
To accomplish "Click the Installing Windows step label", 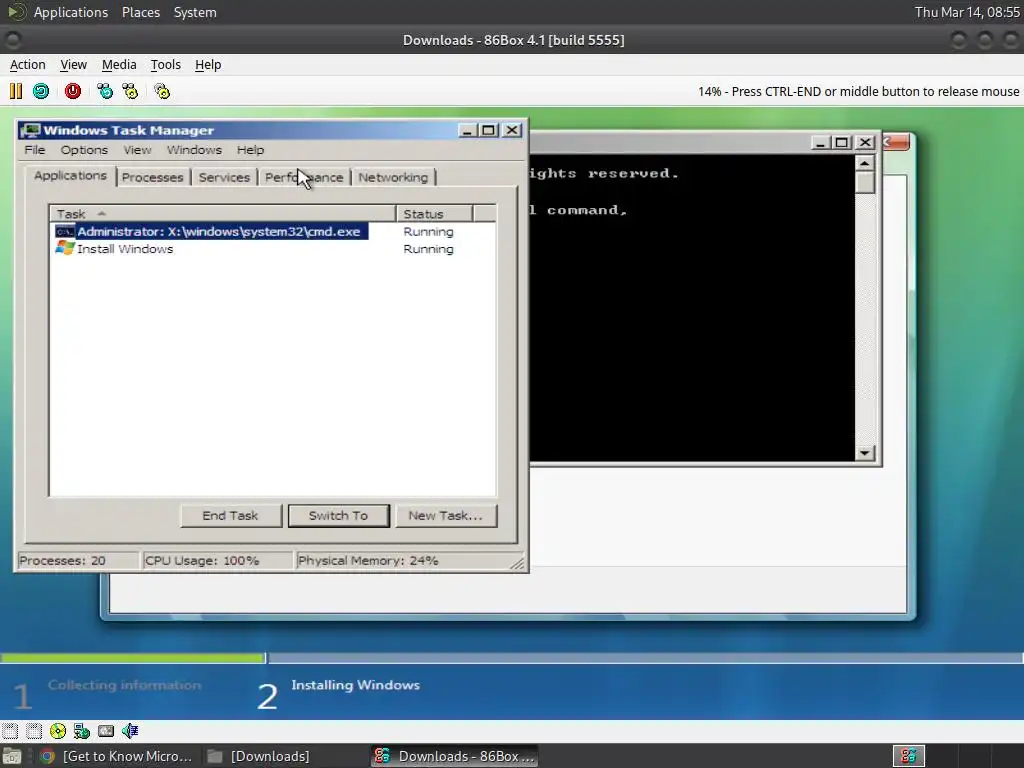I will (x=355, y=685).
